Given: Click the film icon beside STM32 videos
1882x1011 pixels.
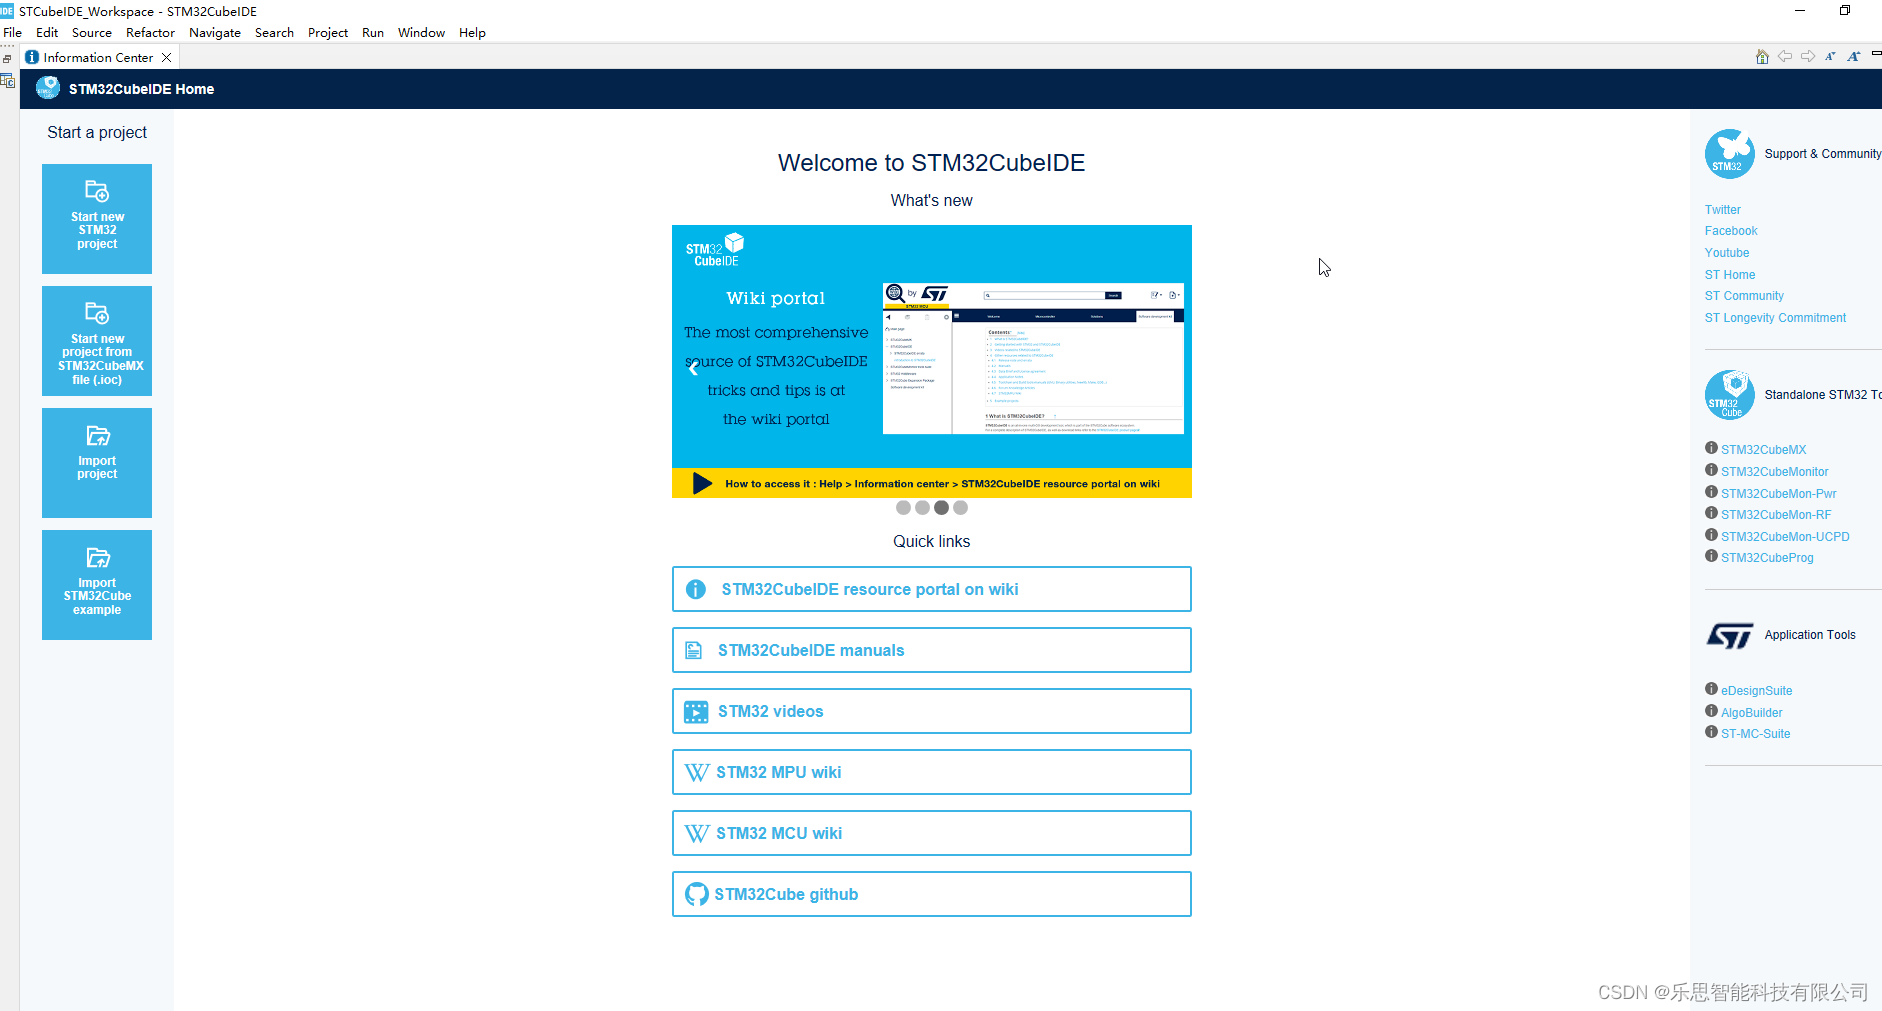Looking at the screenshot, I should point(696,712).
